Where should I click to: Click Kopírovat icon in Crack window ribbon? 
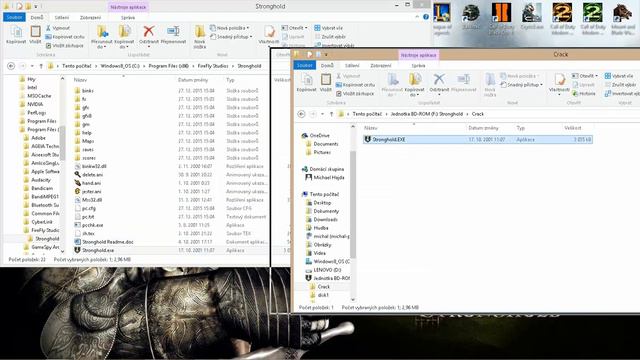point(307,82)
